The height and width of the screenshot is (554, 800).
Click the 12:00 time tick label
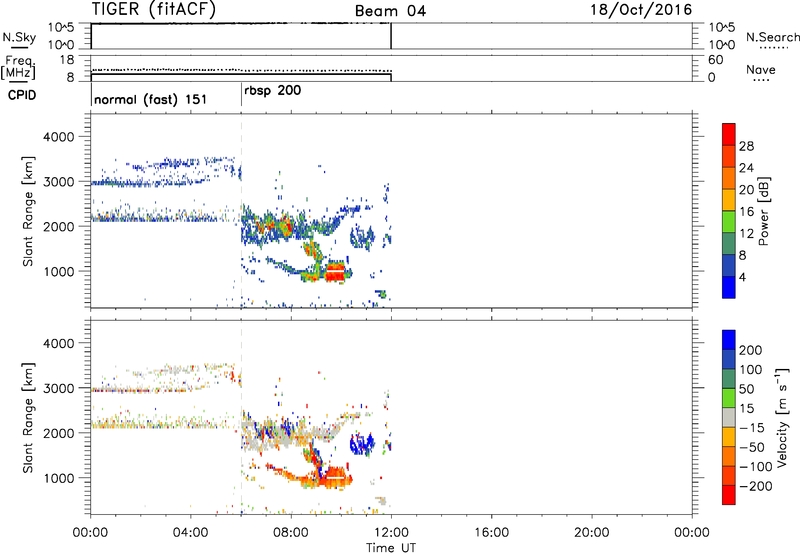click(391, 533)
